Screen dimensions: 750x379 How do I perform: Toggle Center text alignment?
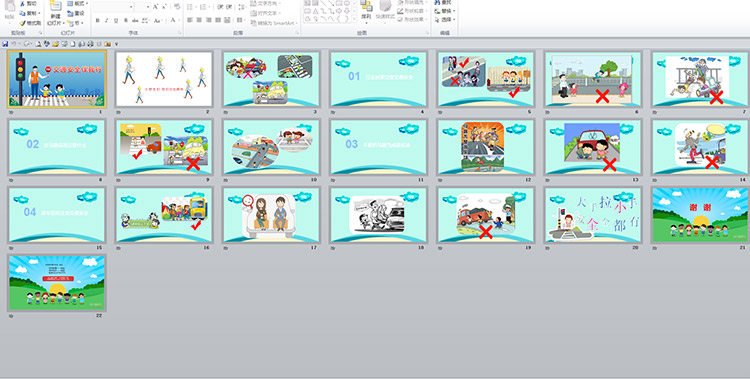tap(199, 20)
